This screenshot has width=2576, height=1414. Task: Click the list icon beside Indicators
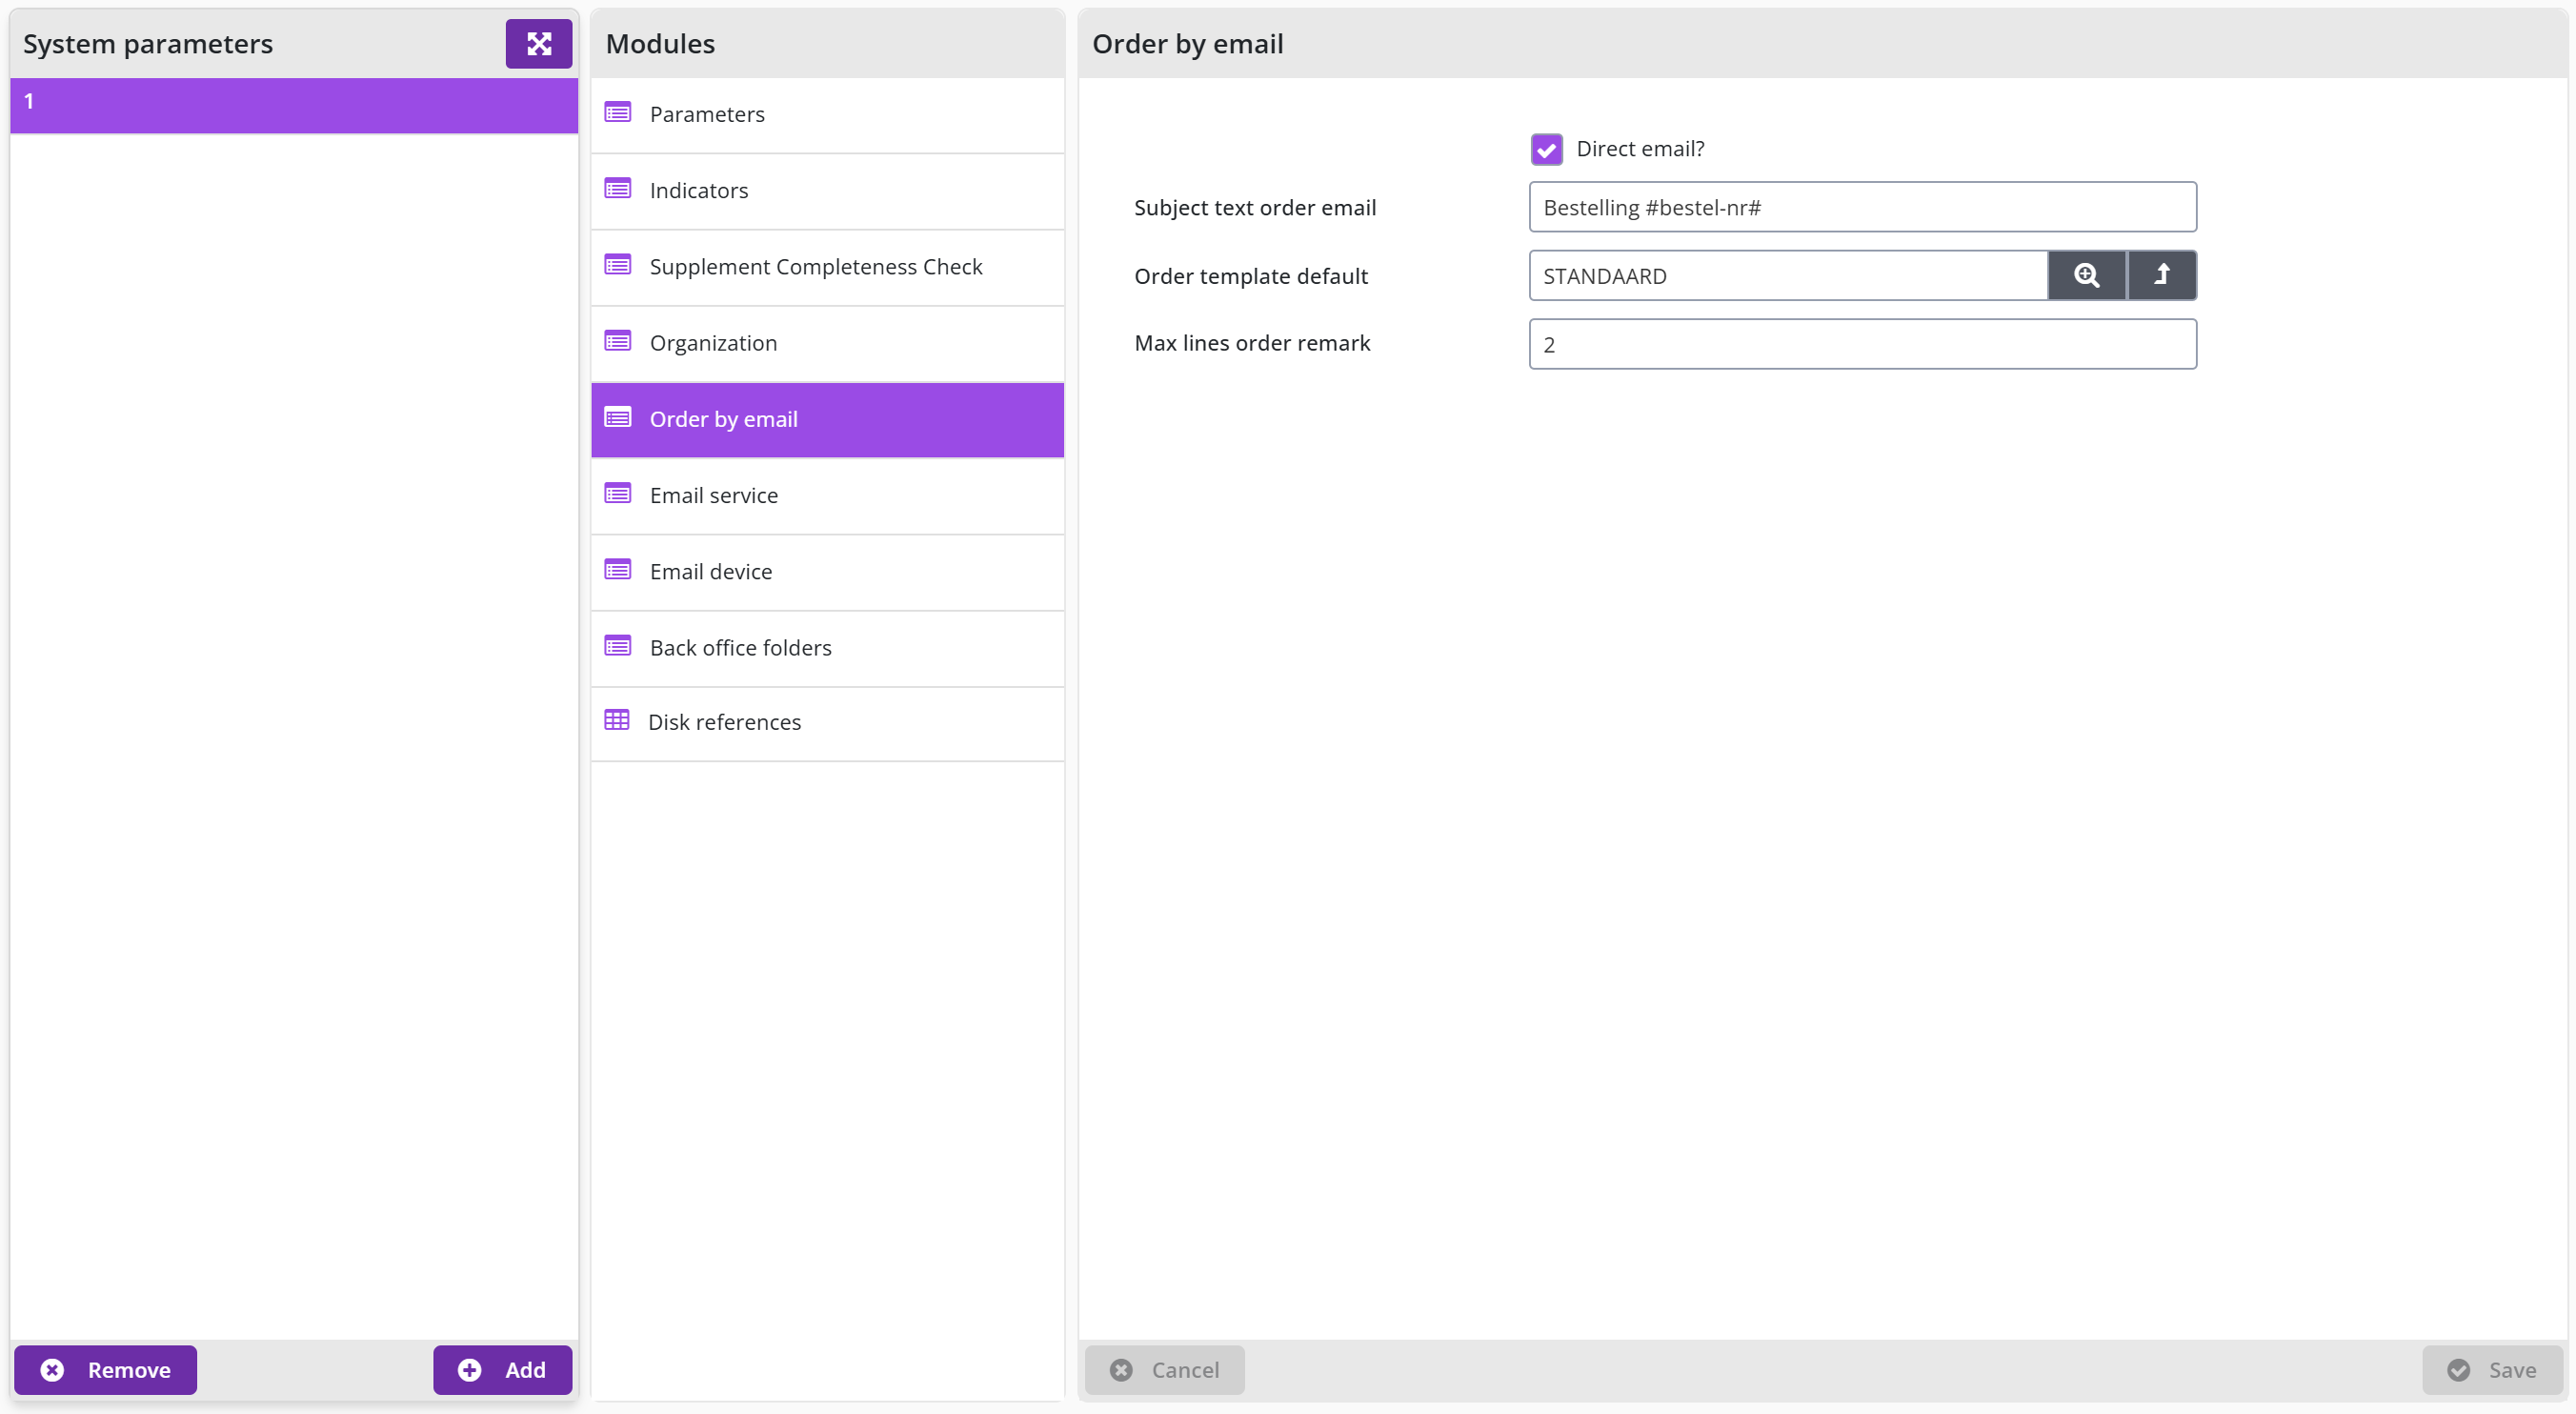tap(618, 189)
